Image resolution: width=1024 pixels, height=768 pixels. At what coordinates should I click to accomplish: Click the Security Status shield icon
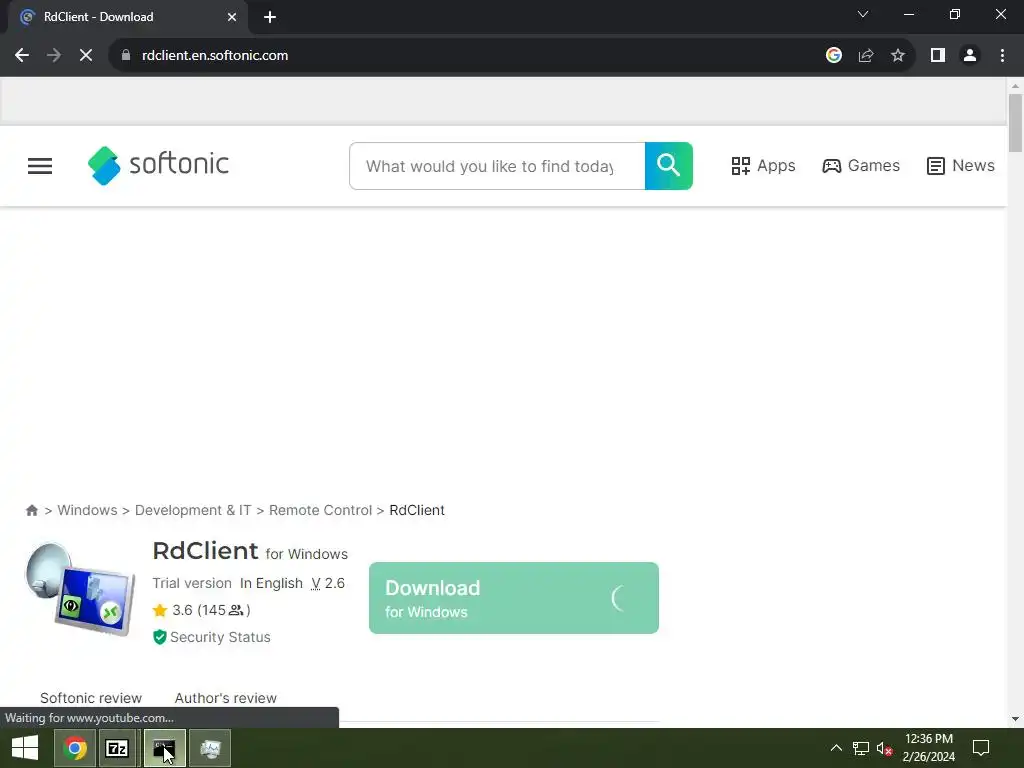tap(159, 637)
